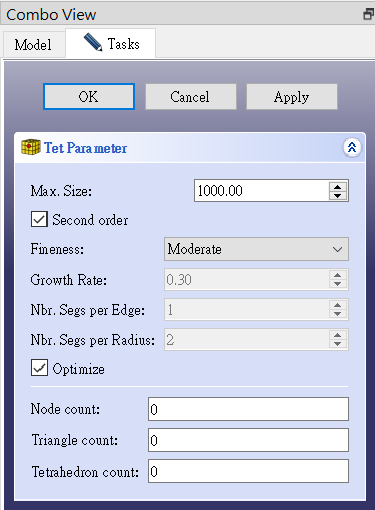Select the Tasks tab
This screenshot has height=510, width=375.
(x=111, y=43)
